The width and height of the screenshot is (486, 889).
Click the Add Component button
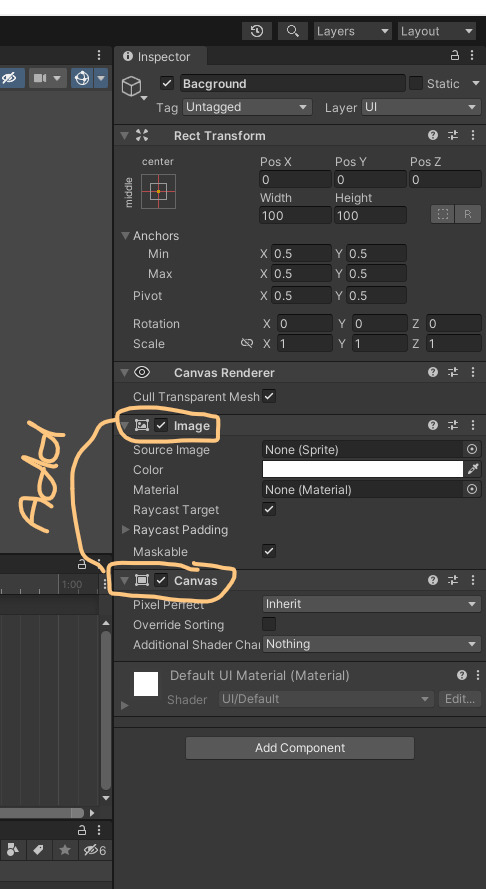300,748
